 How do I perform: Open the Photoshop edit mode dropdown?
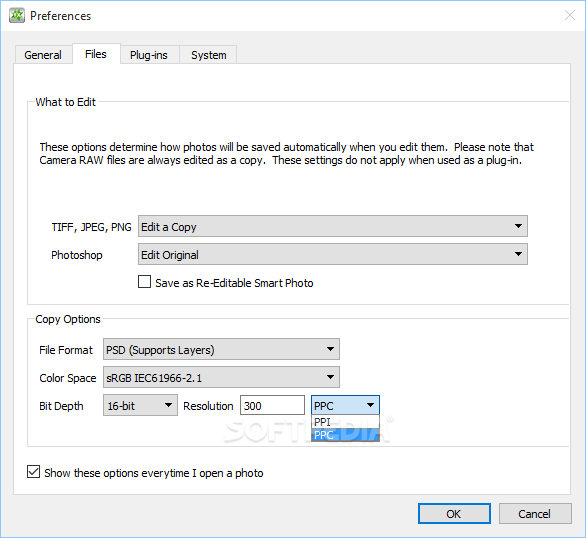pos(333,254)
